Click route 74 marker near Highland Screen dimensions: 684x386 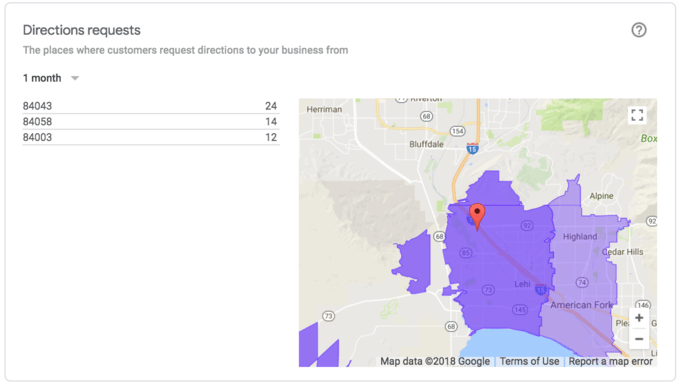582,282
